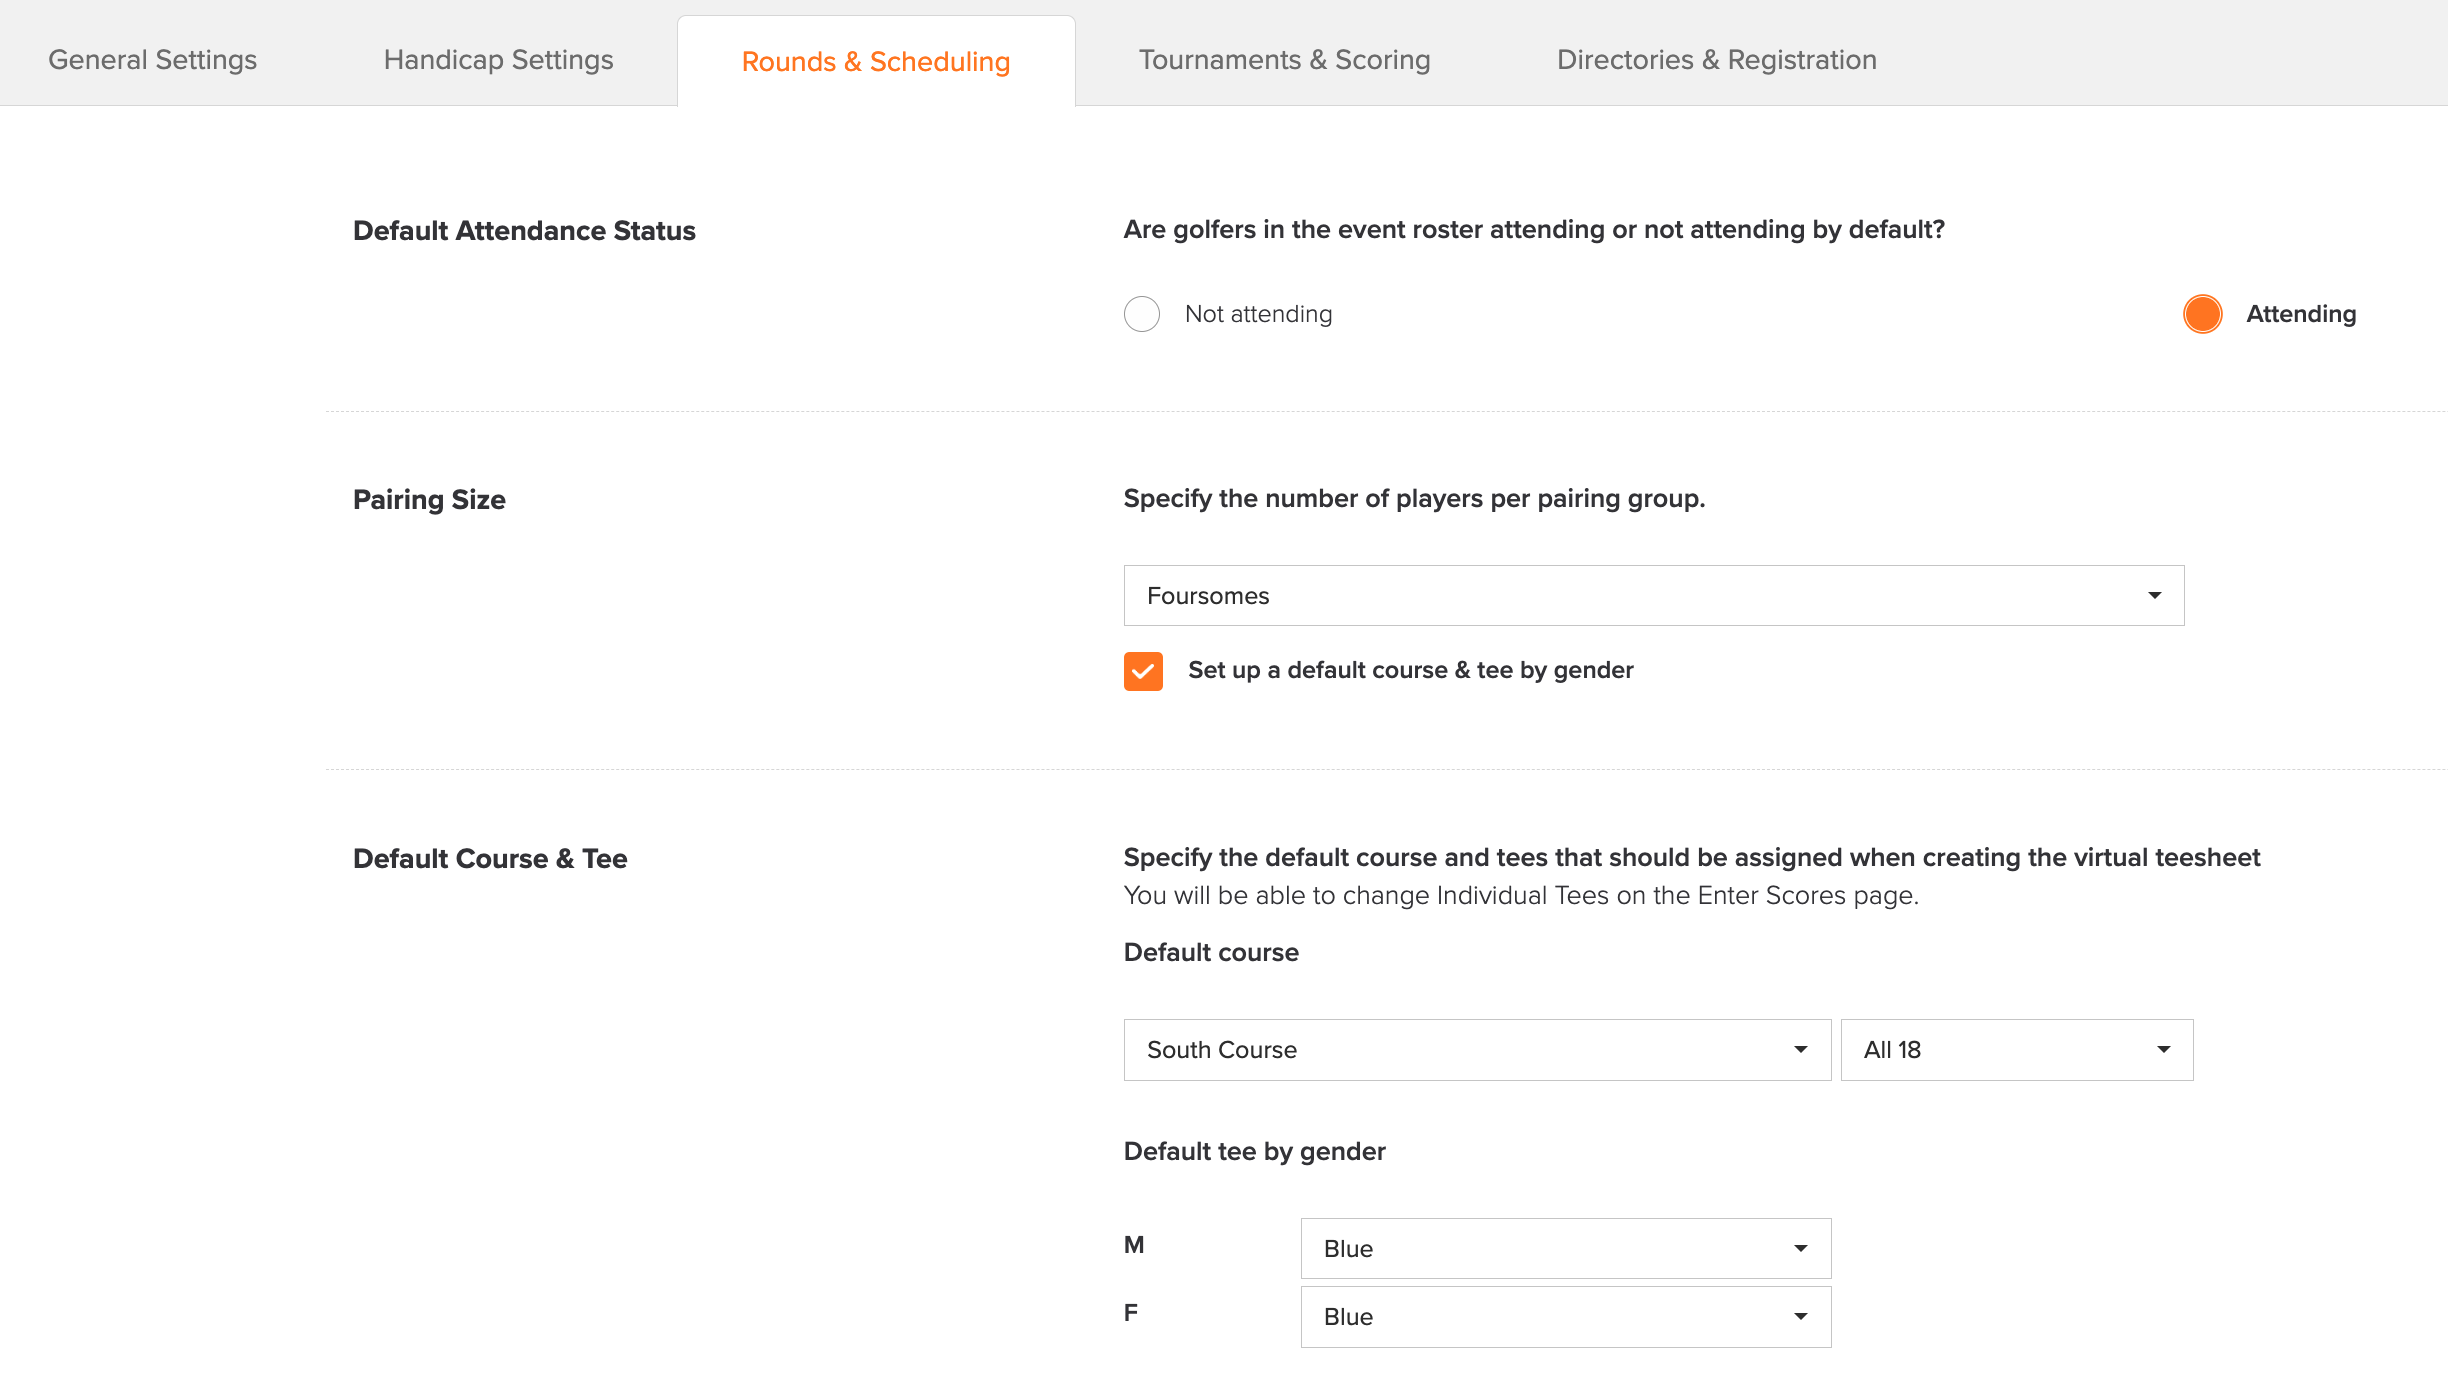2448x1382 pixels.
Task: Open the All 18 holes dropdown
Action: pos(2017,1050)
